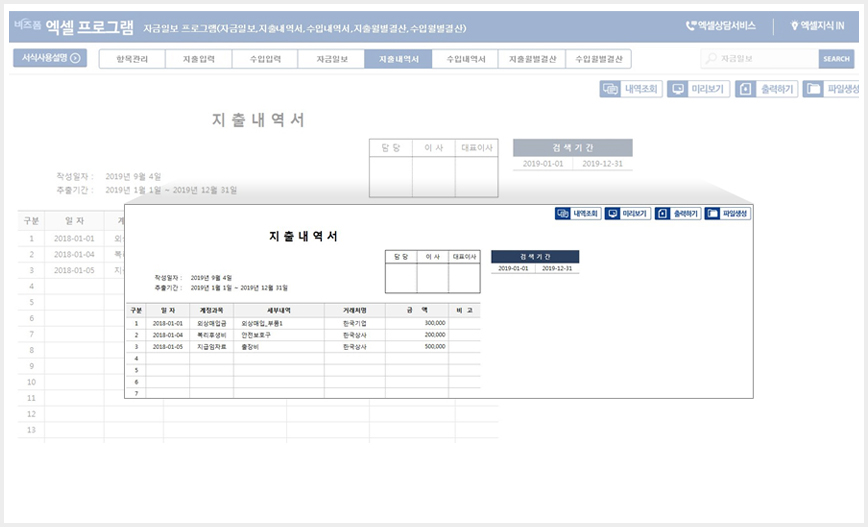Click the 안전보호구 detail cell

[x=278, y=335]
